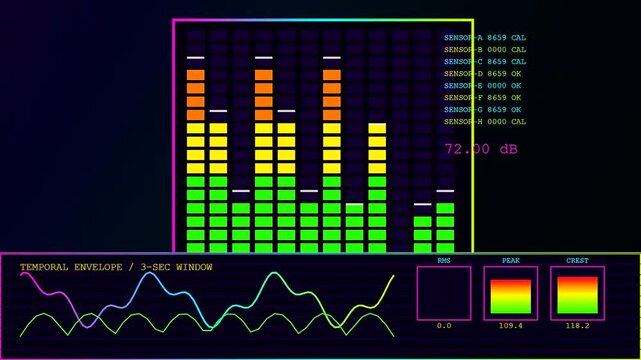Image resolution: width=641 pixels, height=360 pixels.
Task: Select the SENSOR-E 0000 OK row
Action: pos(482,86)
